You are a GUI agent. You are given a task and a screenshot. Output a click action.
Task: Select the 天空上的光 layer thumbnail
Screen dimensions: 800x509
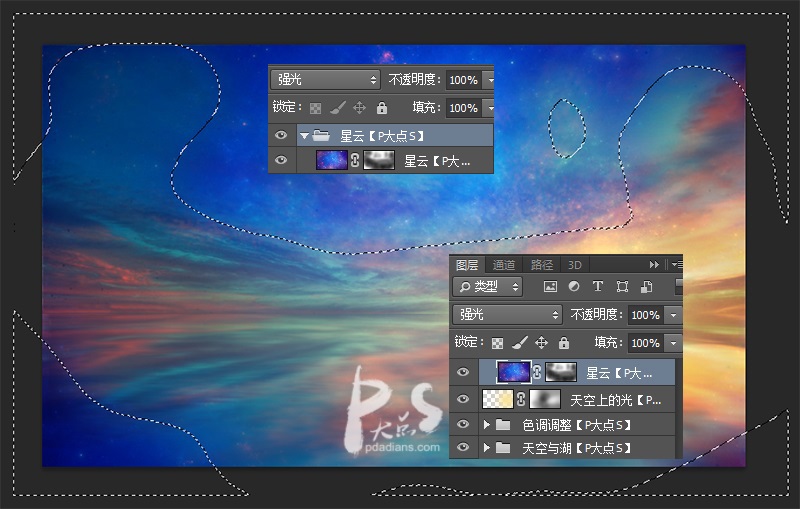497,399
